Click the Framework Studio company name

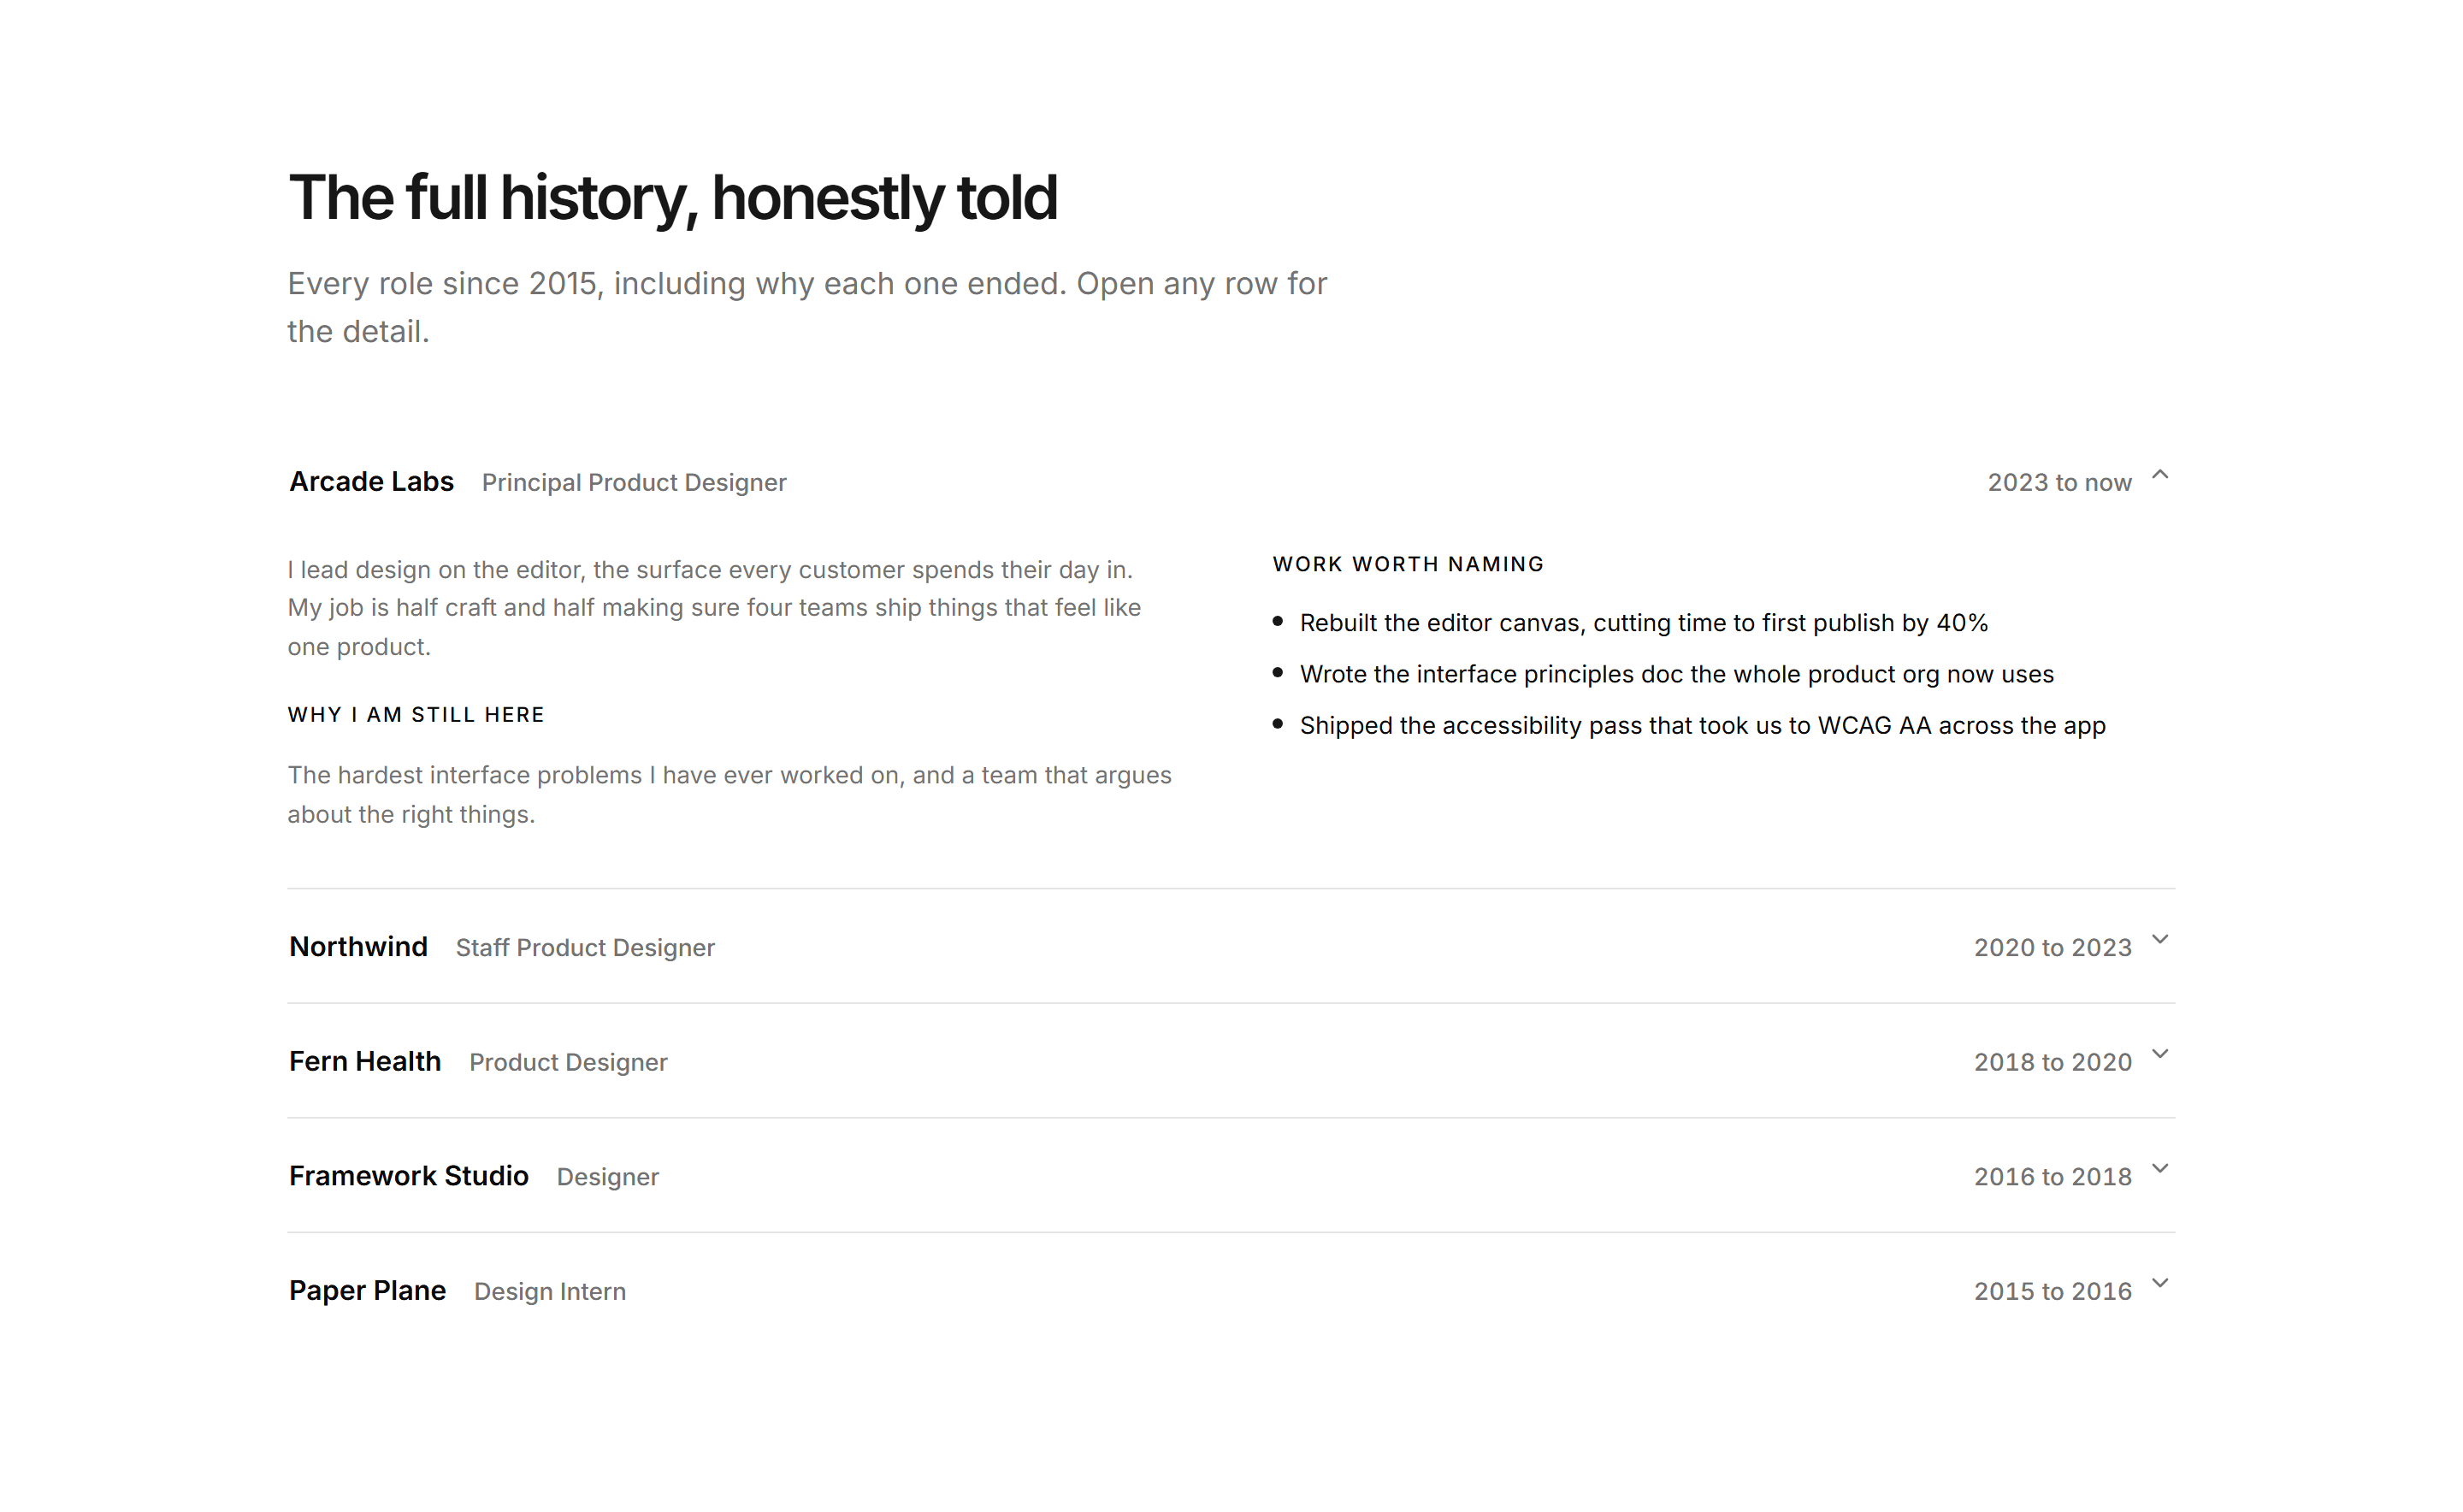[x=409, y=1176]
